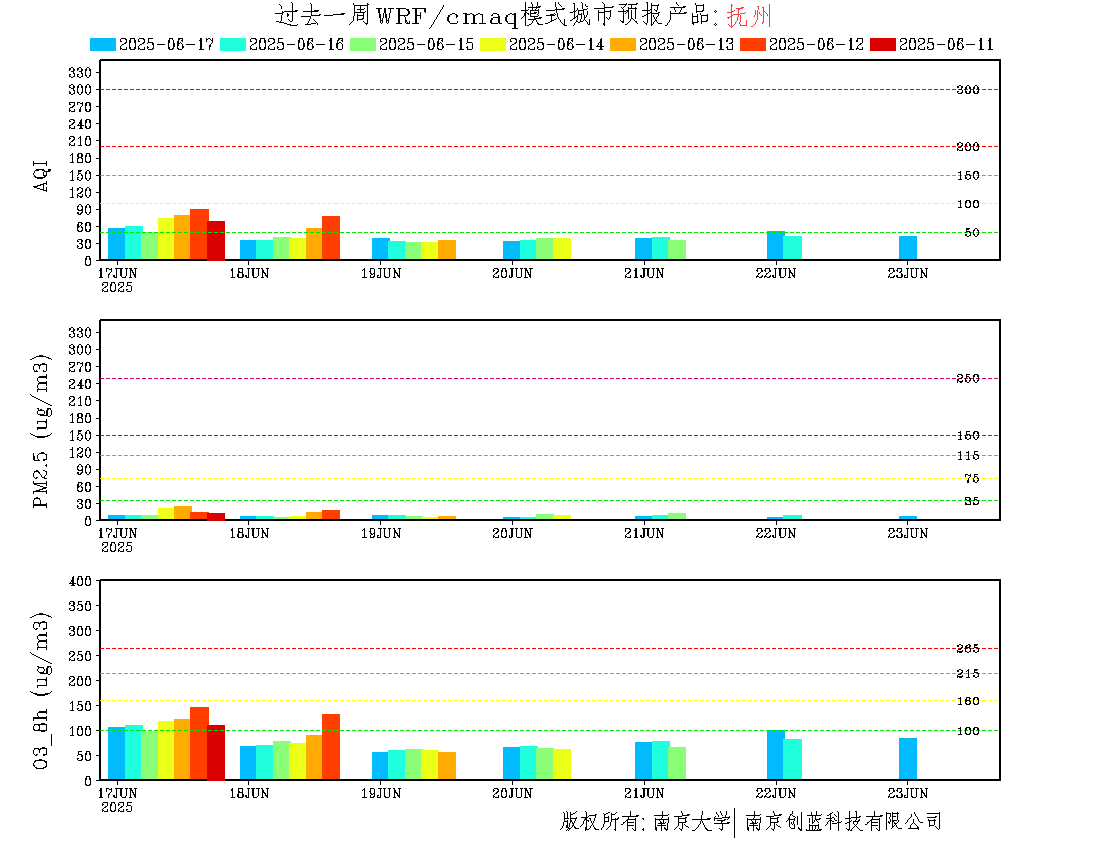Click the blue AQI bar on 22JUN

coord(776,245)
